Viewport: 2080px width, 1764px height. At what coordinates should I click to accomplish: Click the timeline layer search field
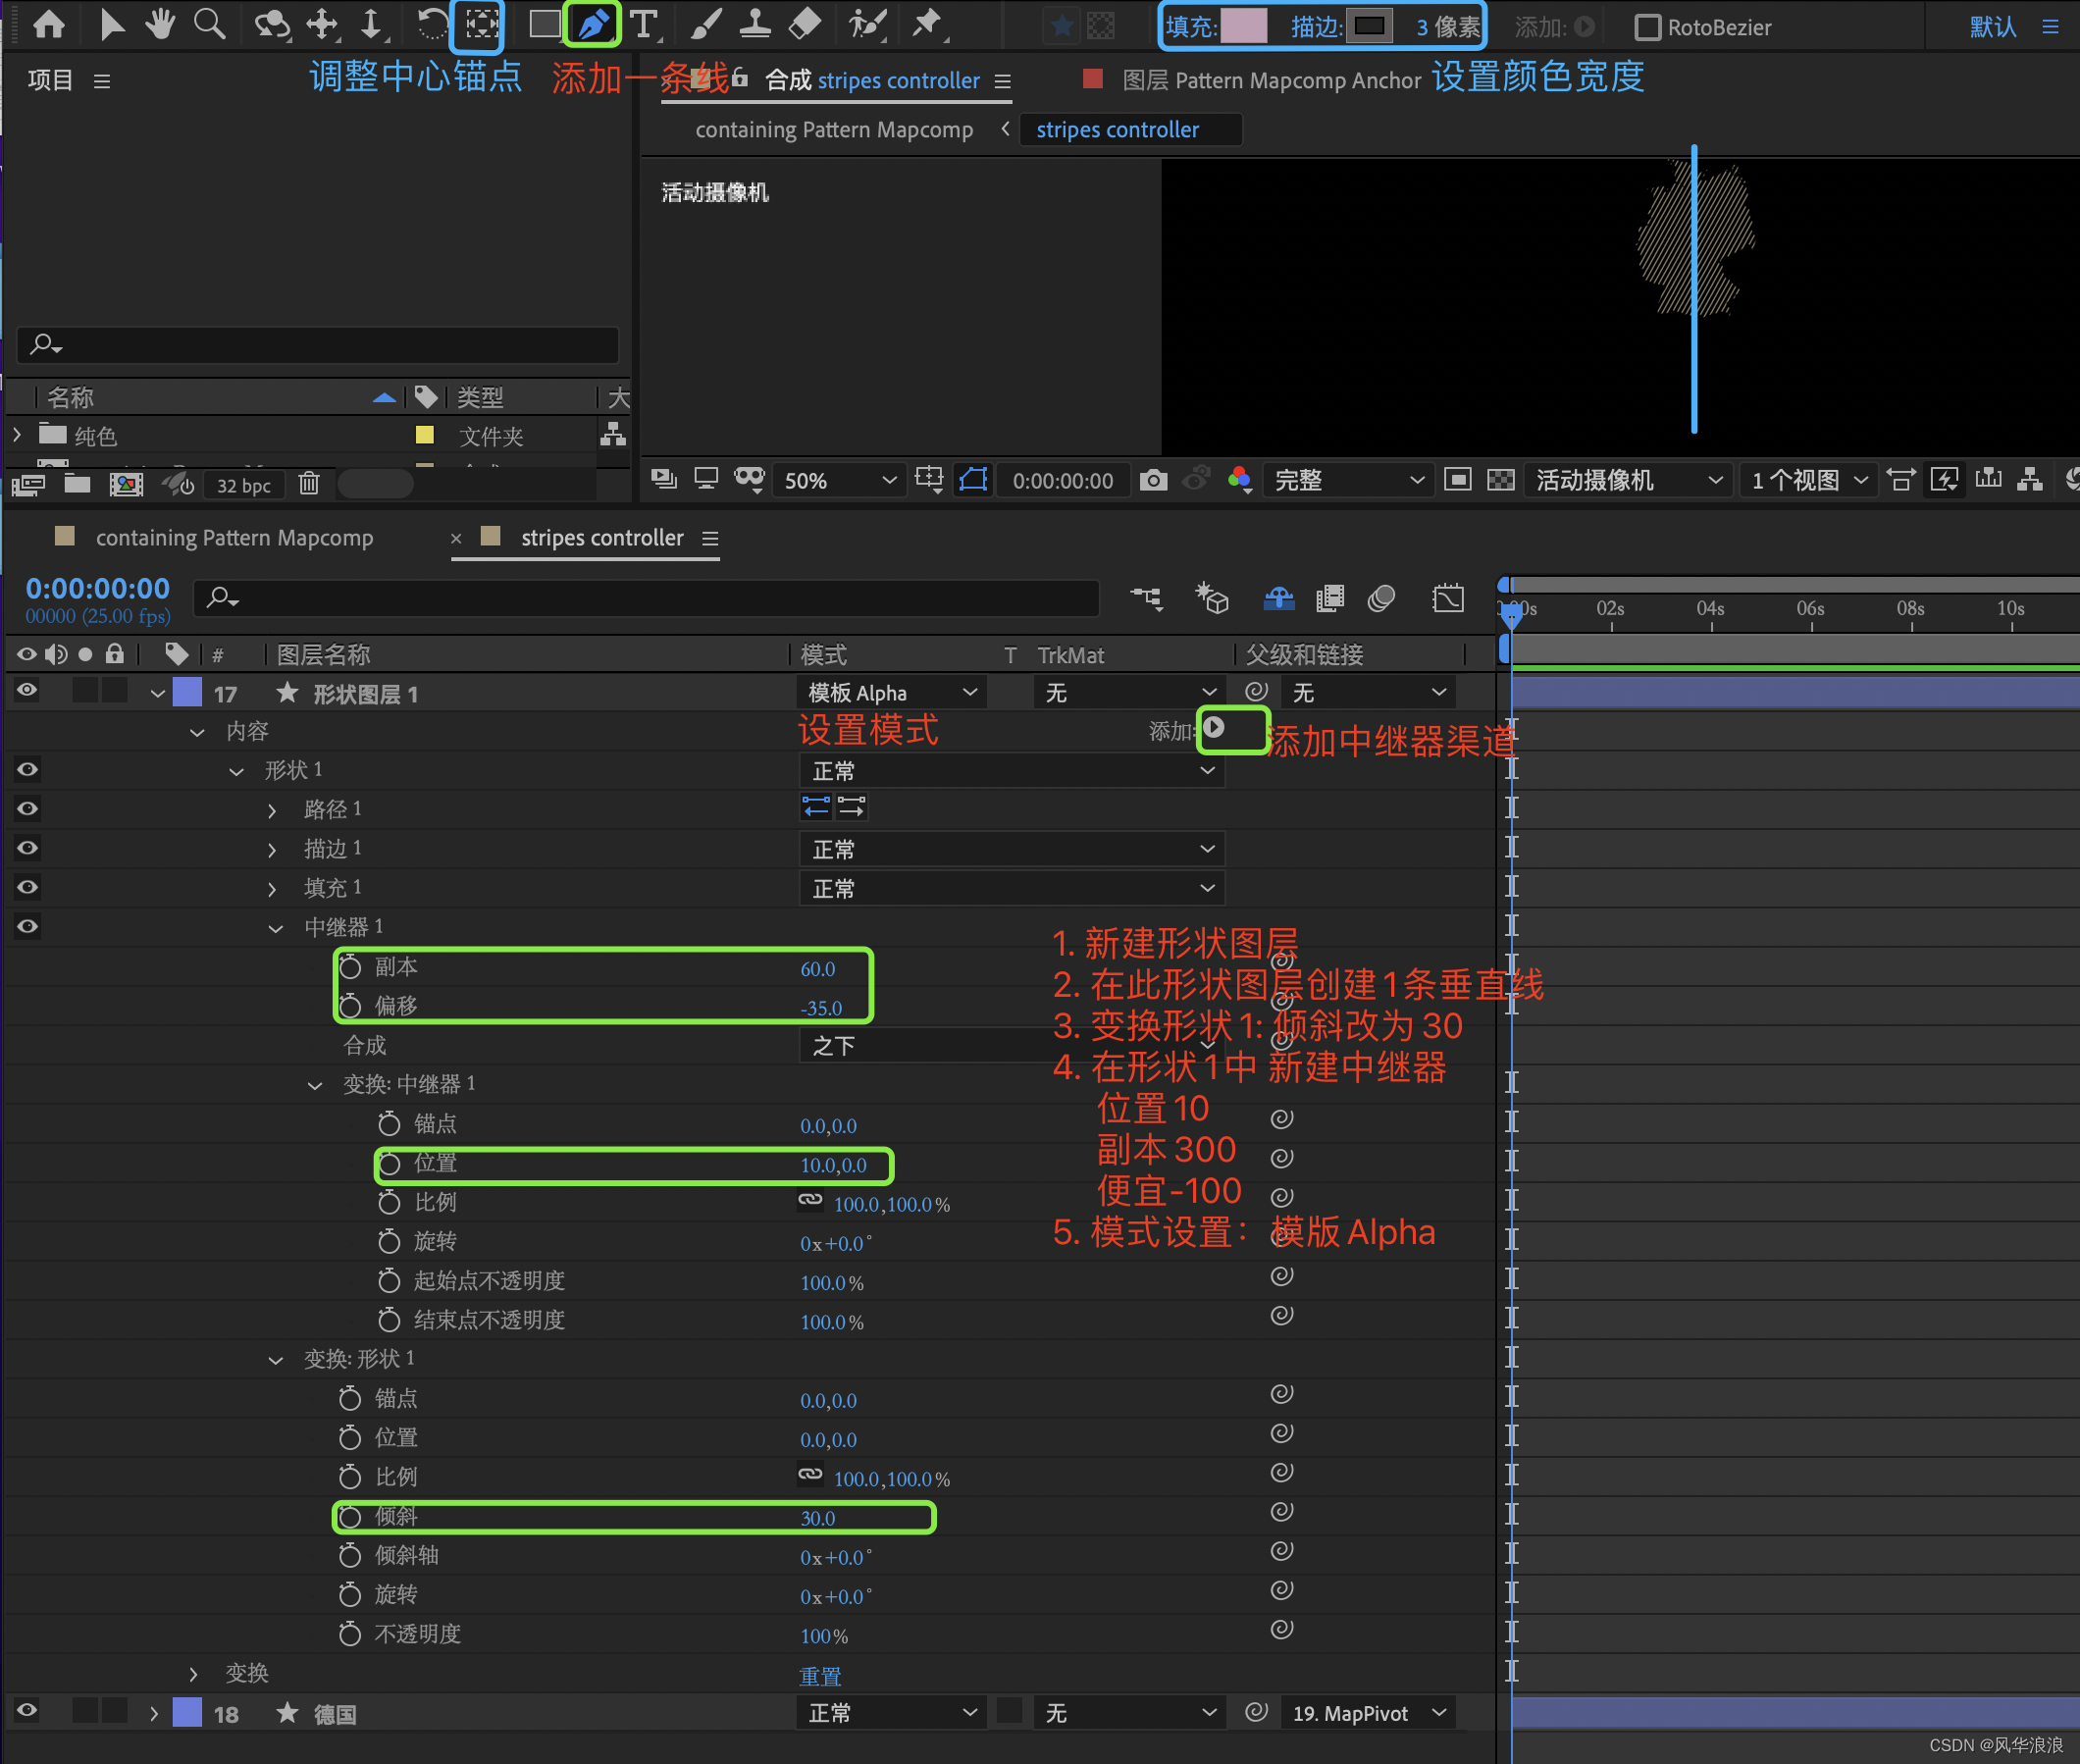(x=650, y=598)
